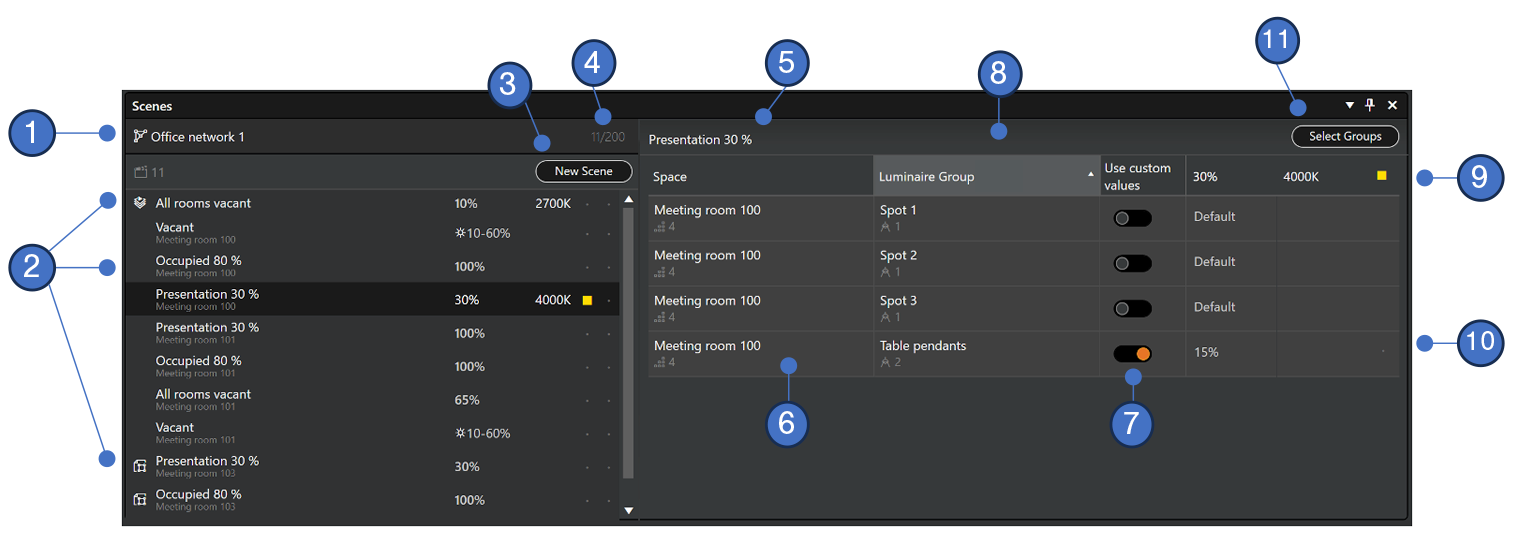Click room icon beside Presentation 30 % Meeting room 103
Image resolution: width=1534 pixels, height=554 pixels.
point(140,466)
